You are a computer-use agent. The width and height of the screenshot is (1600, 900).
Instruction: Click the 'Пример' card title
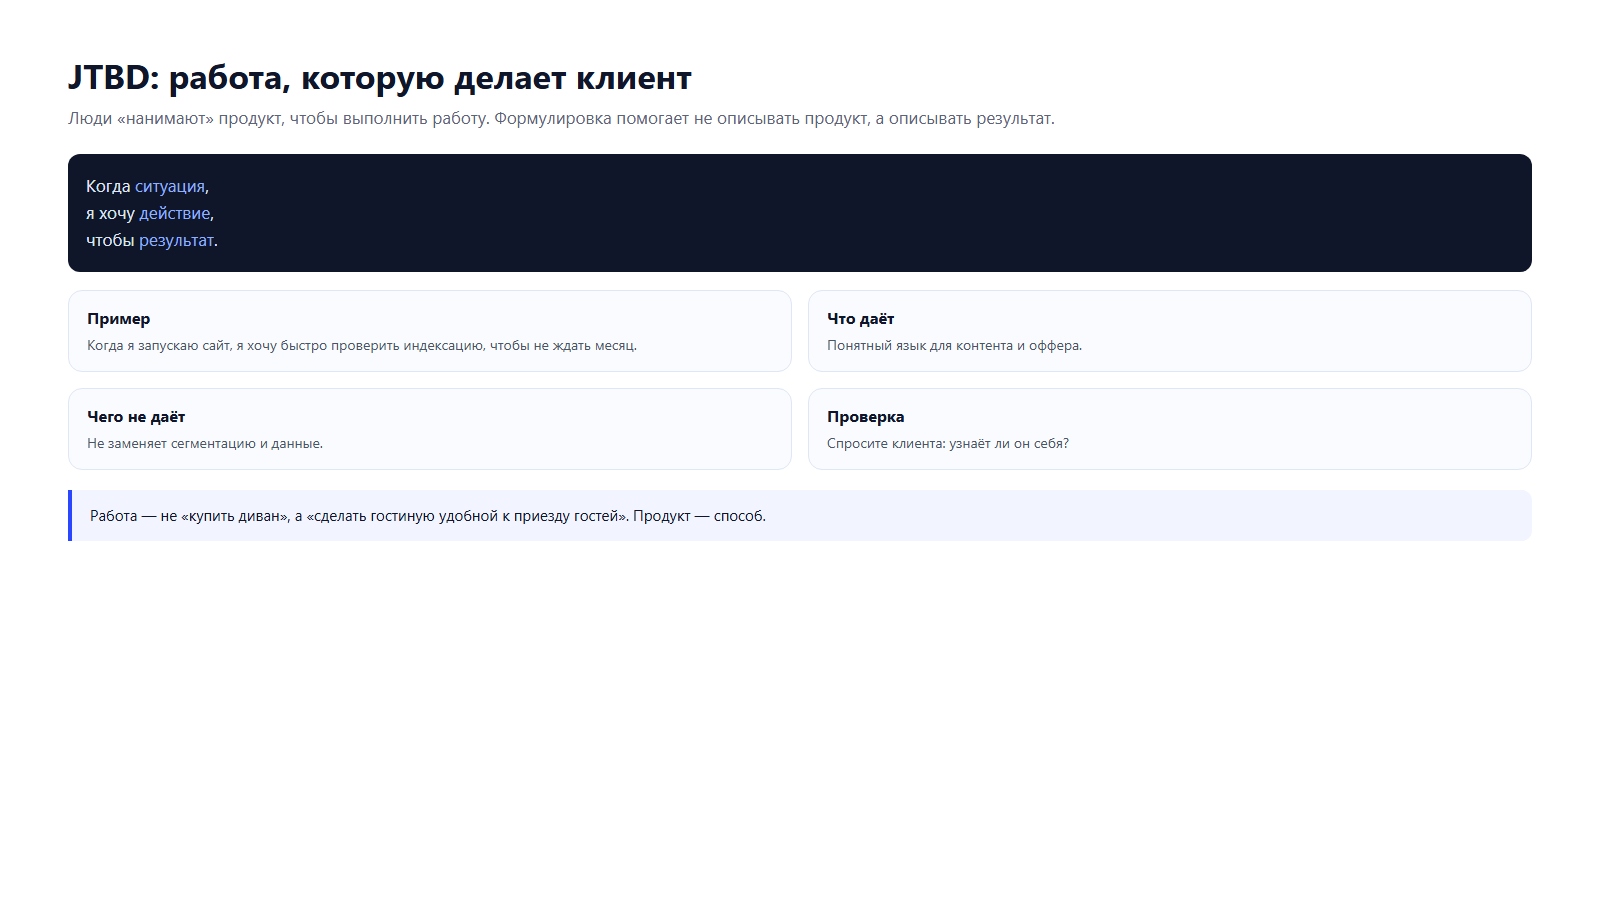click(x=118, y=319)
